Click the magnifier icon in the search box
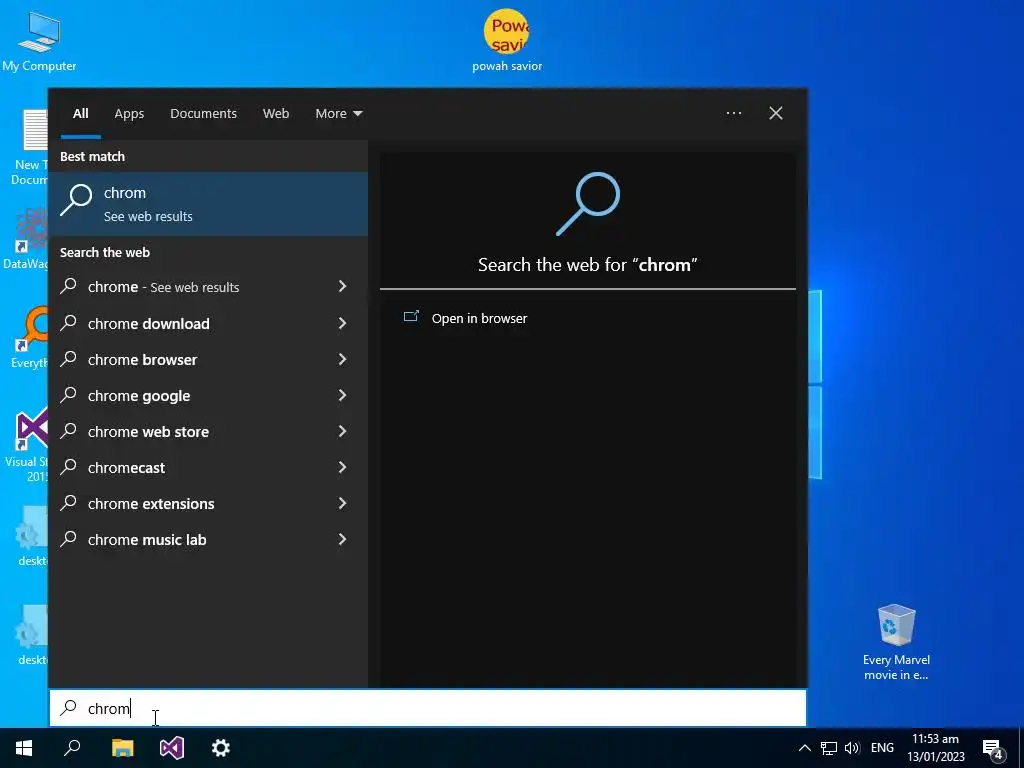1024x768 pixels. point(69,708)
